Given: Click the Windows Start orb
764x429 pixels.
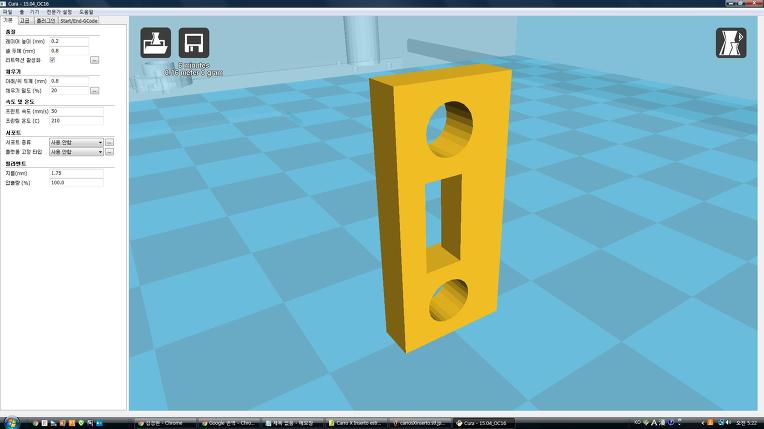Looking at the screenshot, I should tap(11, 422).
